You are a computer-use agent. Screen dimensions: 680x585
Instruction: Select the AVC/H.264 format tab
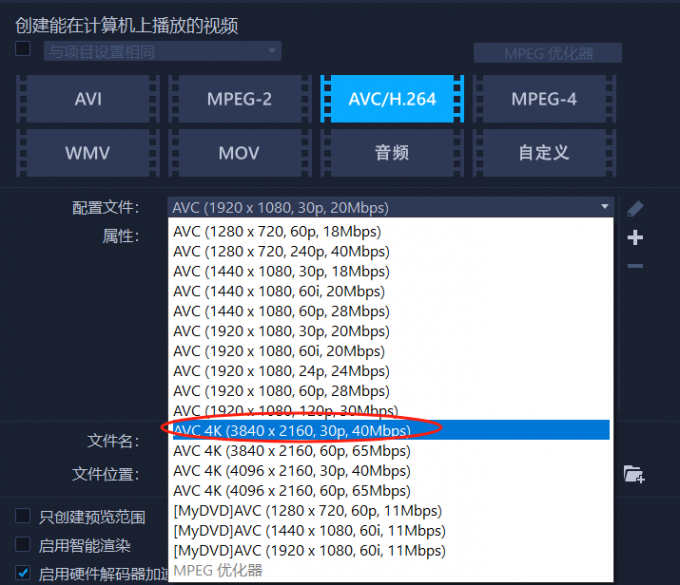click(392, 99)
